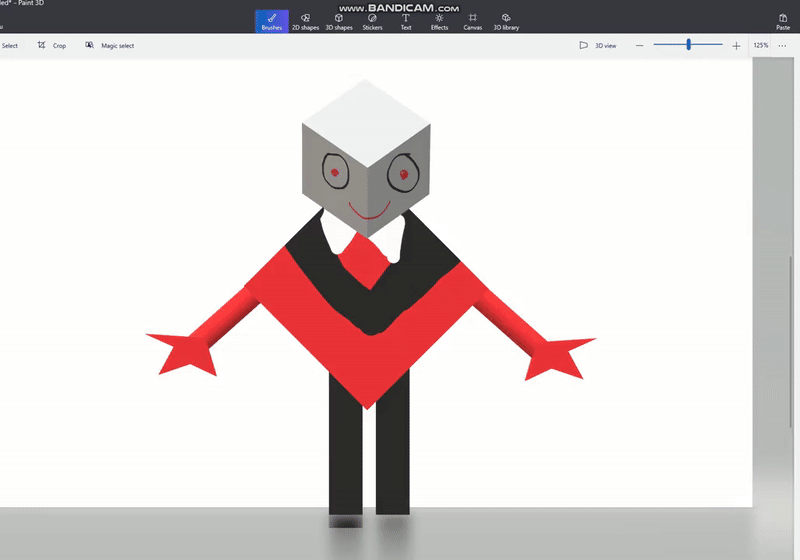This screenshot has height=560, width=800.
Task: Open the 2D shapes panel
Action: (305, 21)
